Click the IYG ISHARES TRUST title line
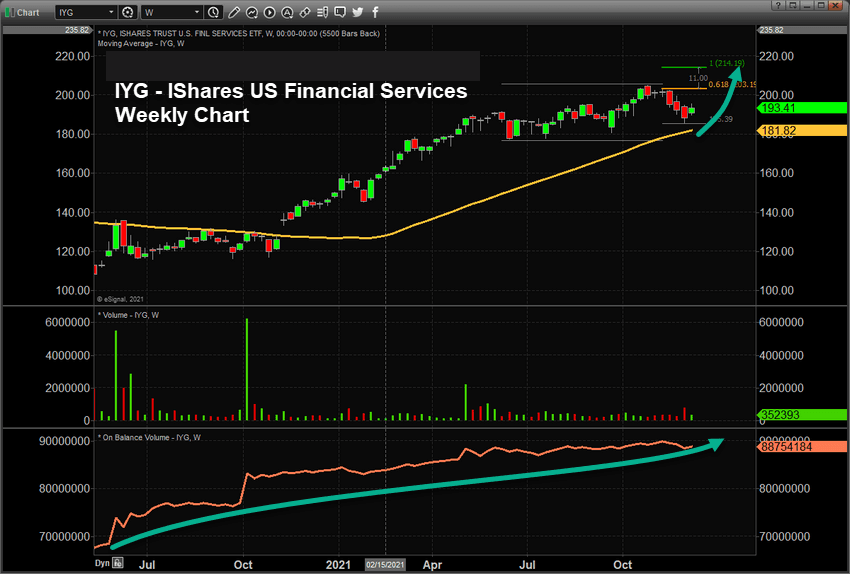The width and height of the screenshot is (850, 574). pos(239,34)
